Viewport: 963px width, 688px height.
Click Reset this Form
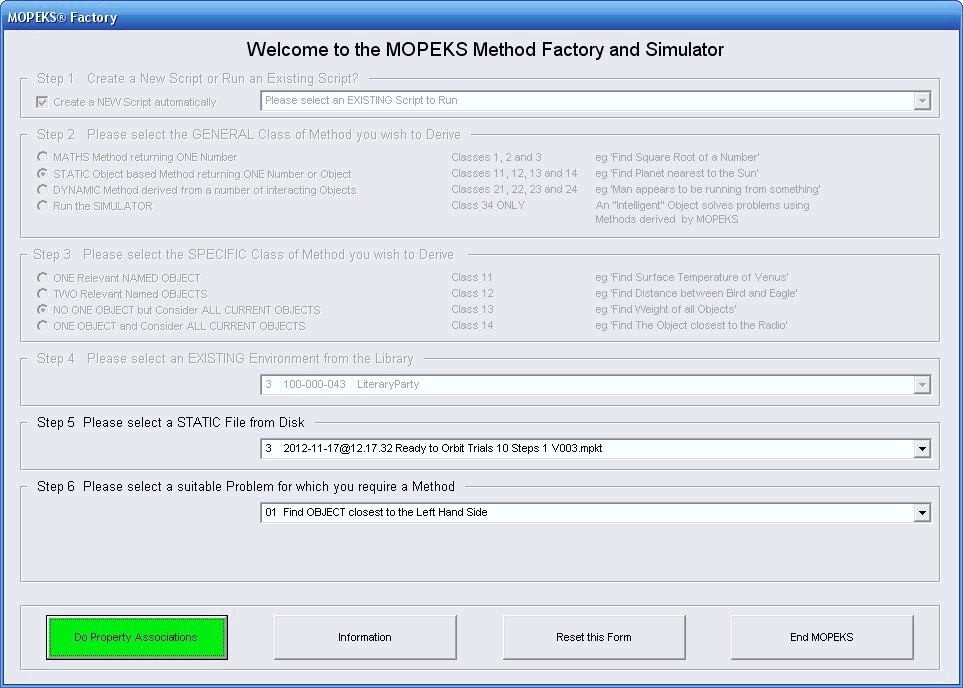[594, 637]
